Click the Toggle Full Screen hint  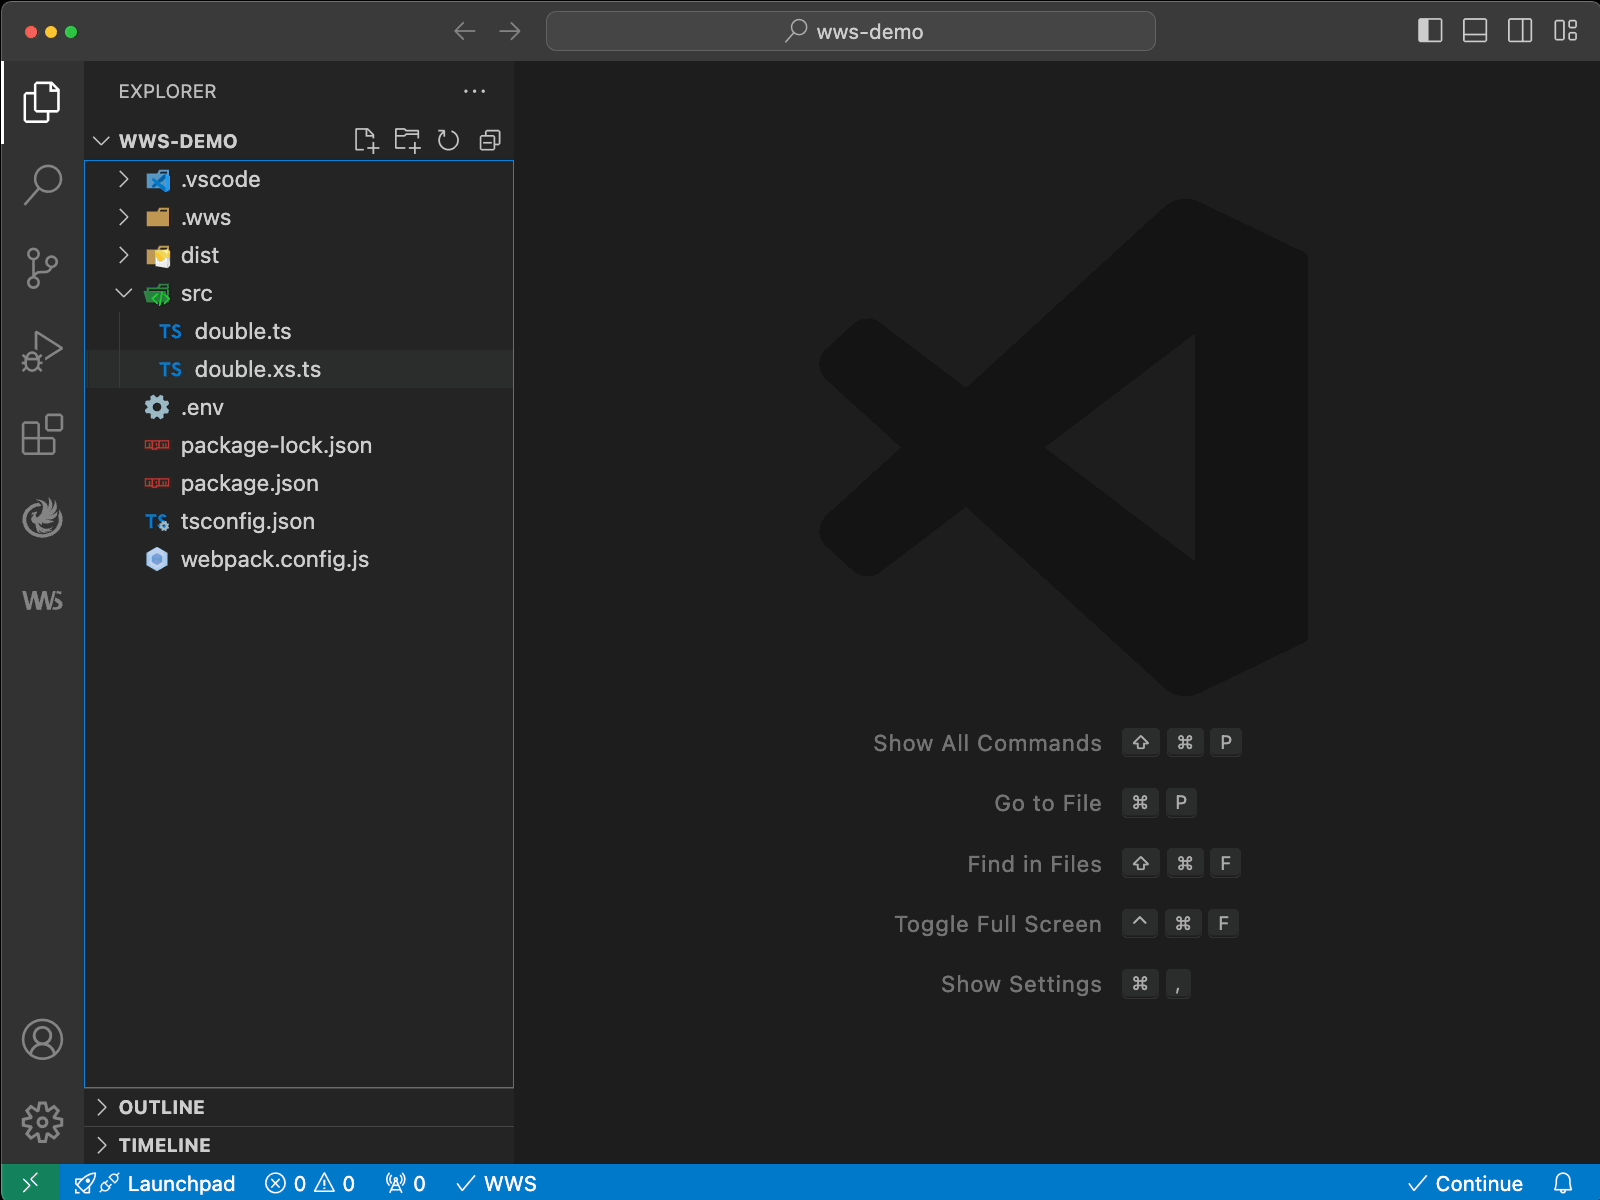tap(997, 924)
